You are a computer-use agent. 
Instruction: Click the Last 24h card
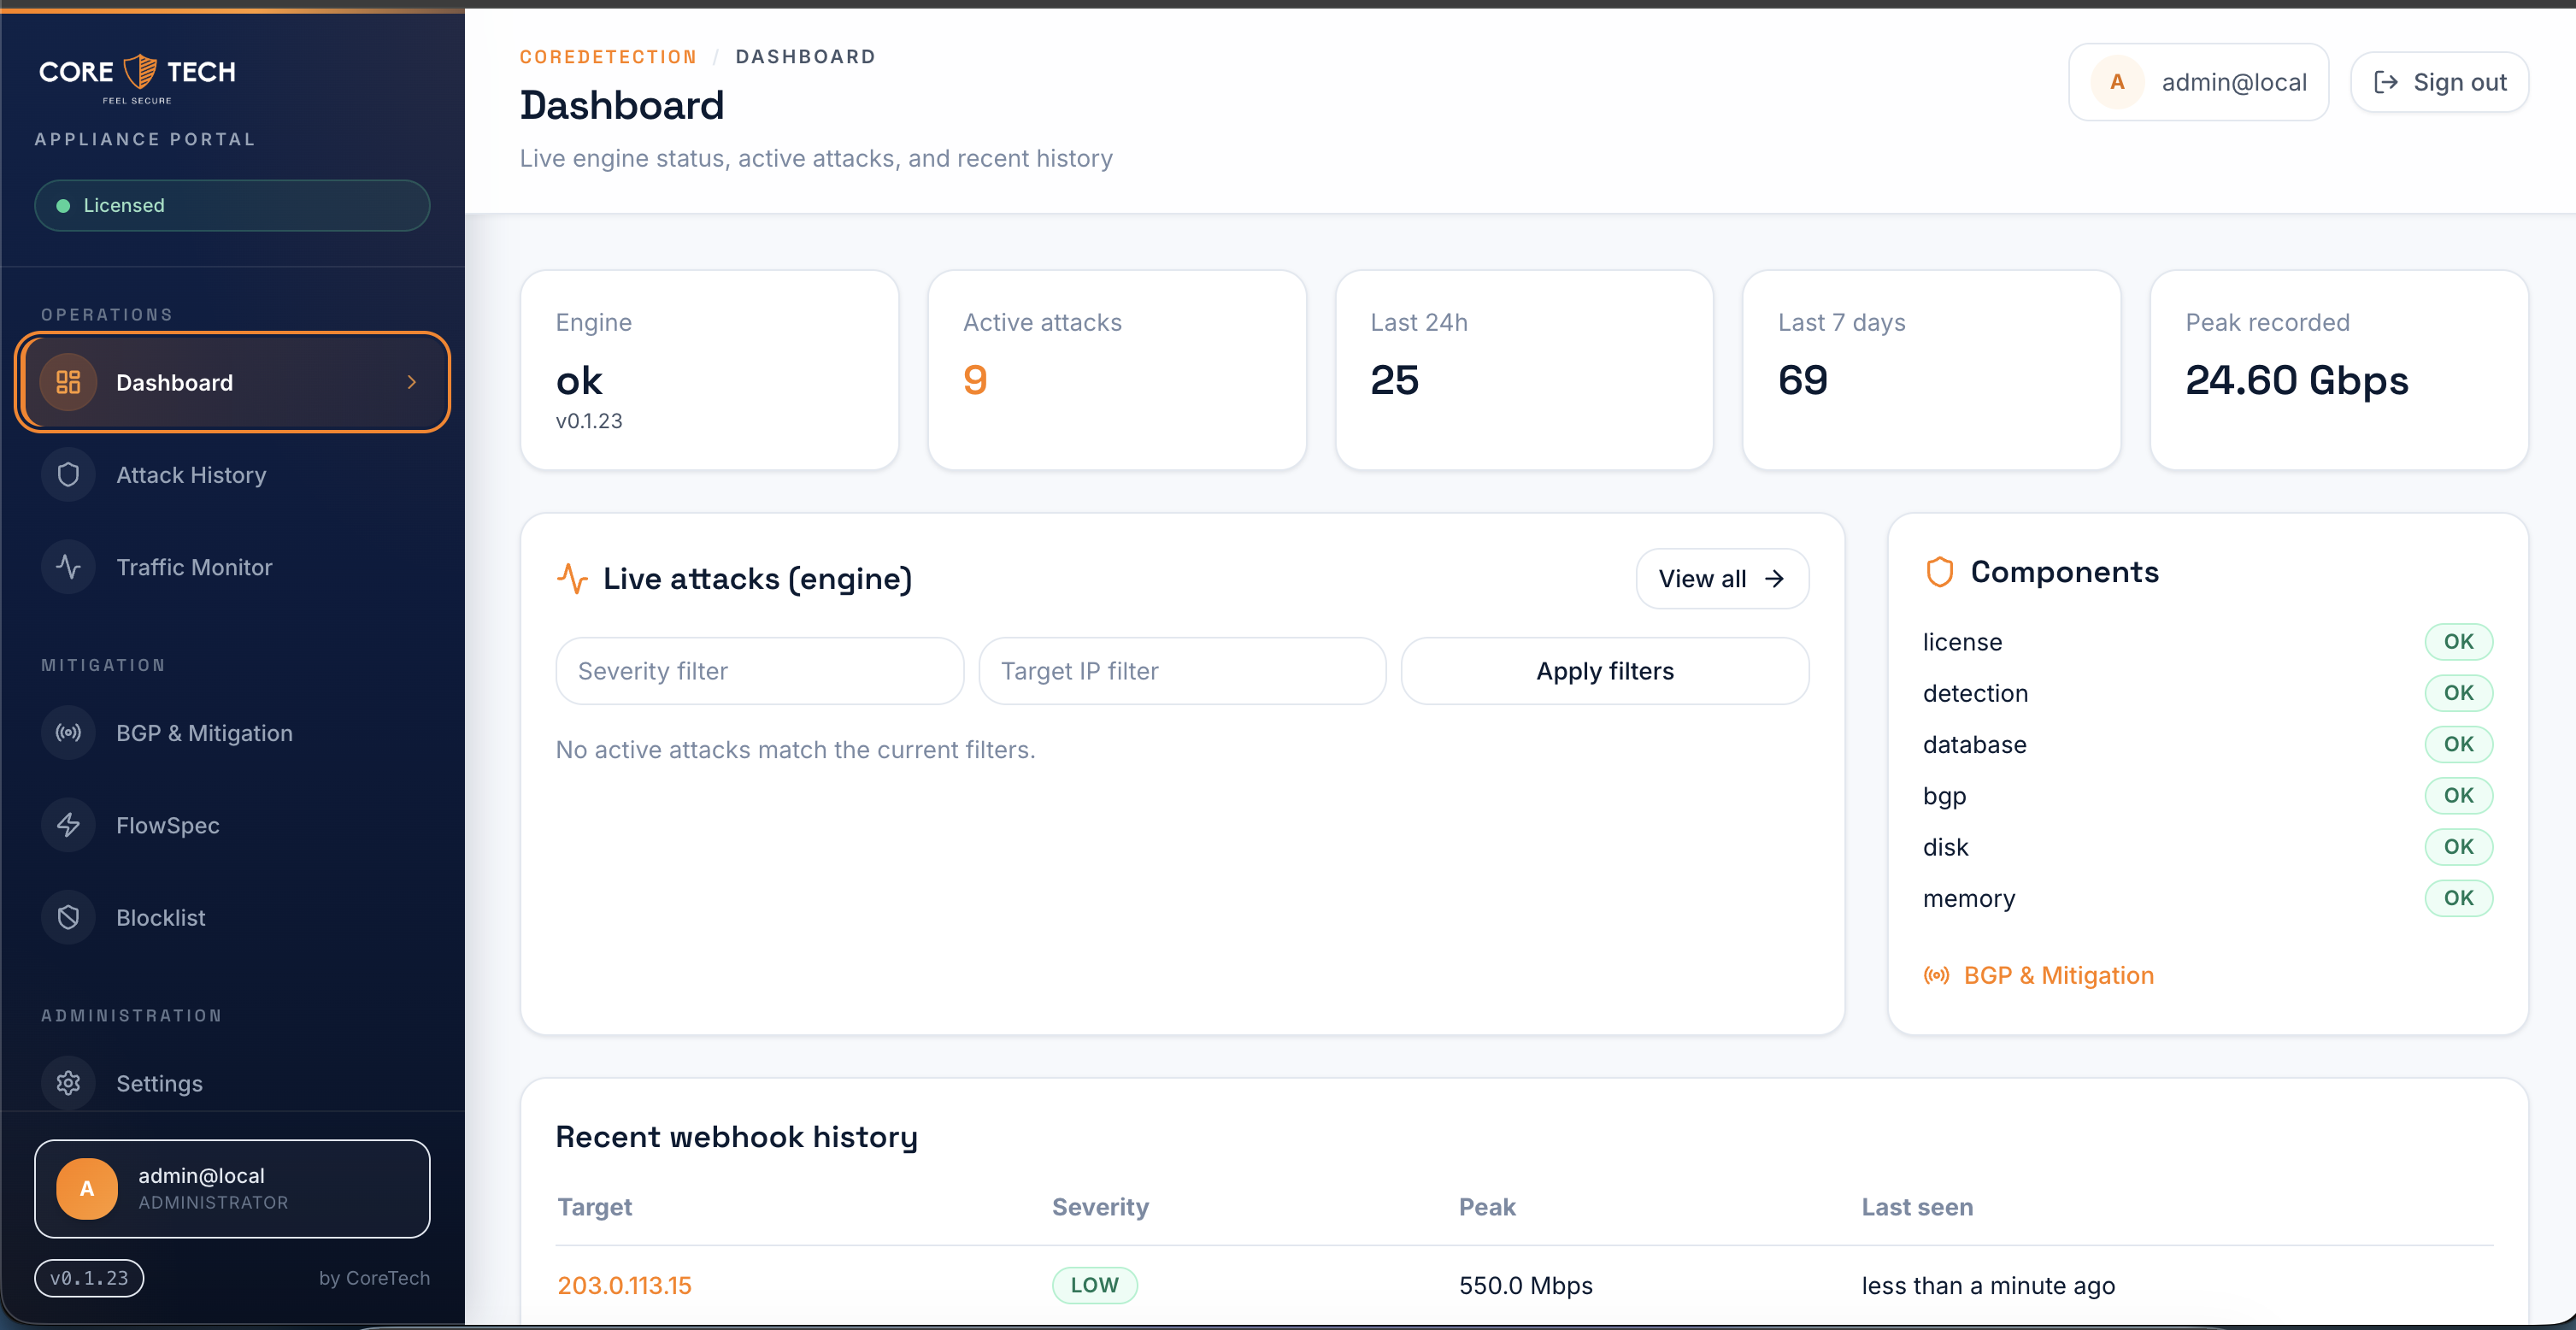[1524, 370]
